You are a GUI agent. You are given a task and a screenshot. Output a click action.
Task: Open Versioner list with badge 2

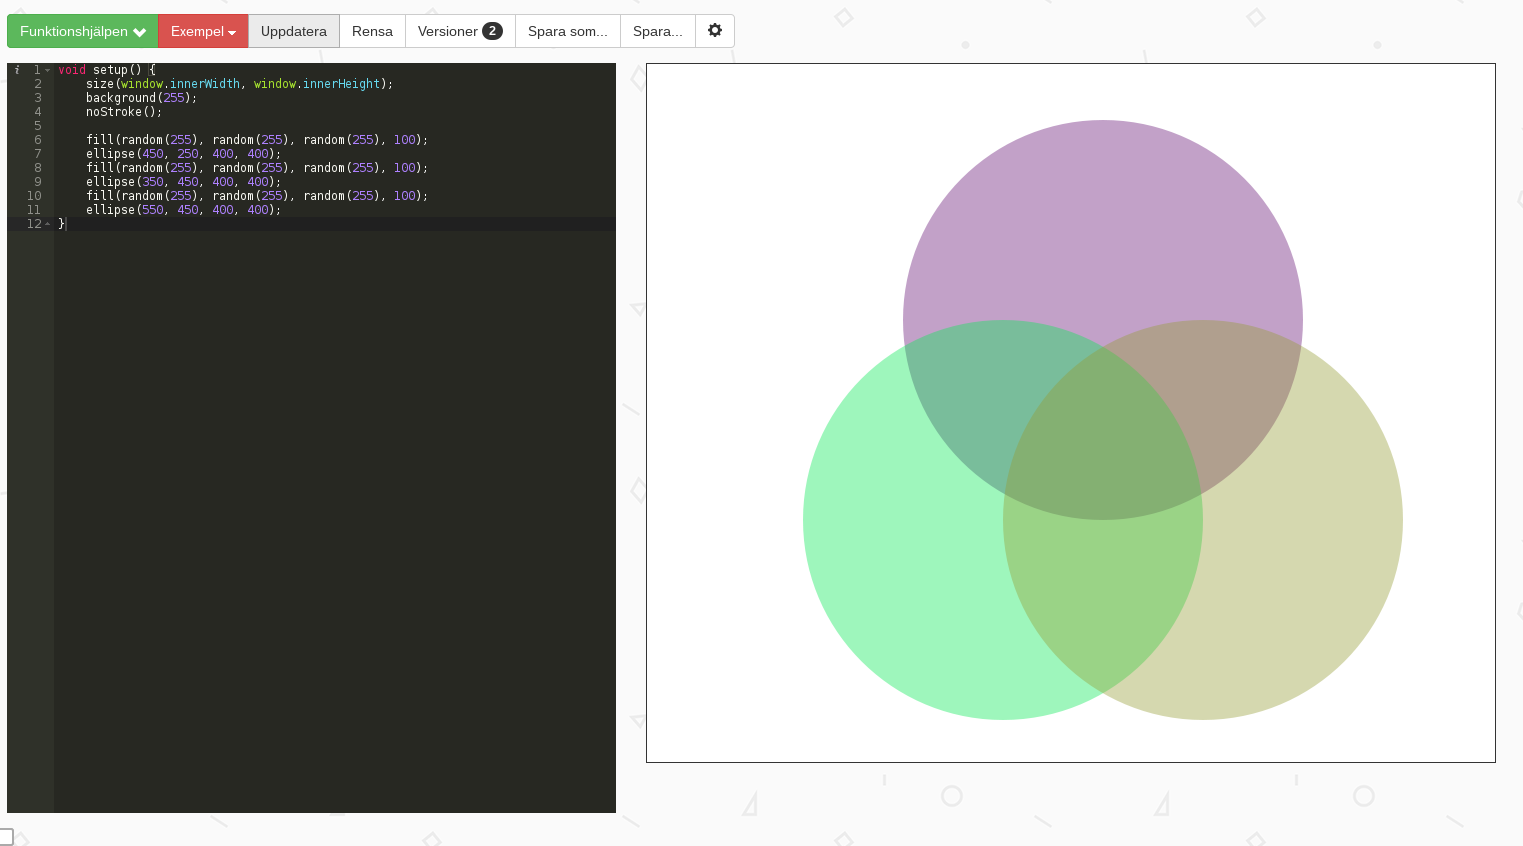pyautogui.click(x=460, y=31)
